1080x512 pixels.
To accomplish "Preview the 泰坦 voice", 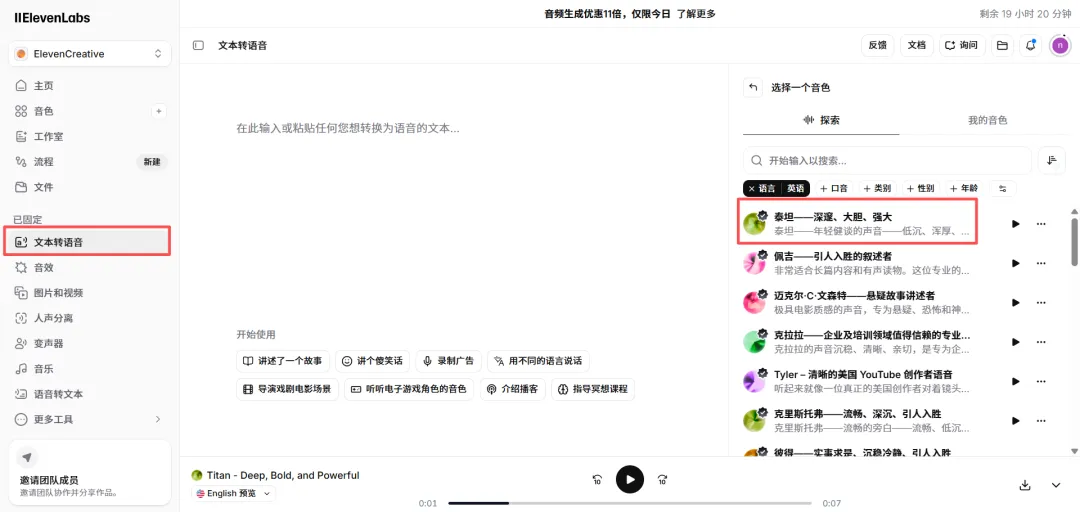I will tap(1015, 224).
